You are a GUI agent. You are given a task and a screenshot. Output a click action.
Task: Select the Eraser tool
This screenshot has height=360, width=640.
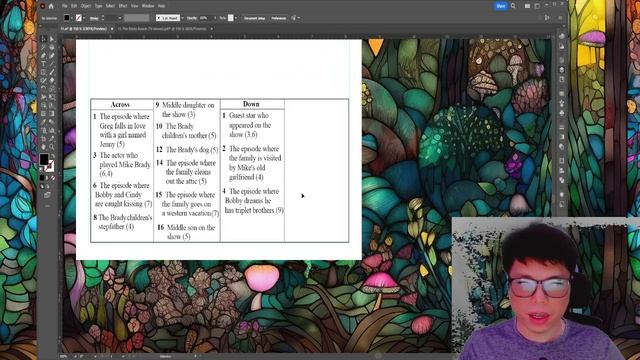pyautogui.click(x=52, y=80)
